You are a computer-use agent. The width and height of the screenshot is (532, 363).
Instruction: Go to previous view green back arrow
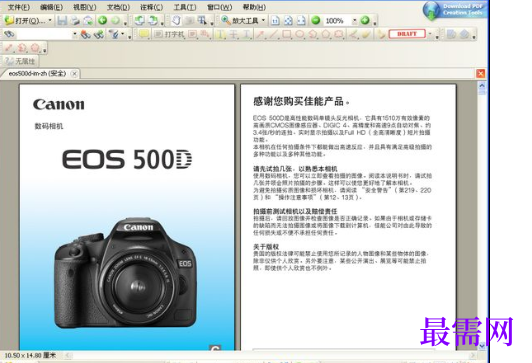[x=102, y=21]
